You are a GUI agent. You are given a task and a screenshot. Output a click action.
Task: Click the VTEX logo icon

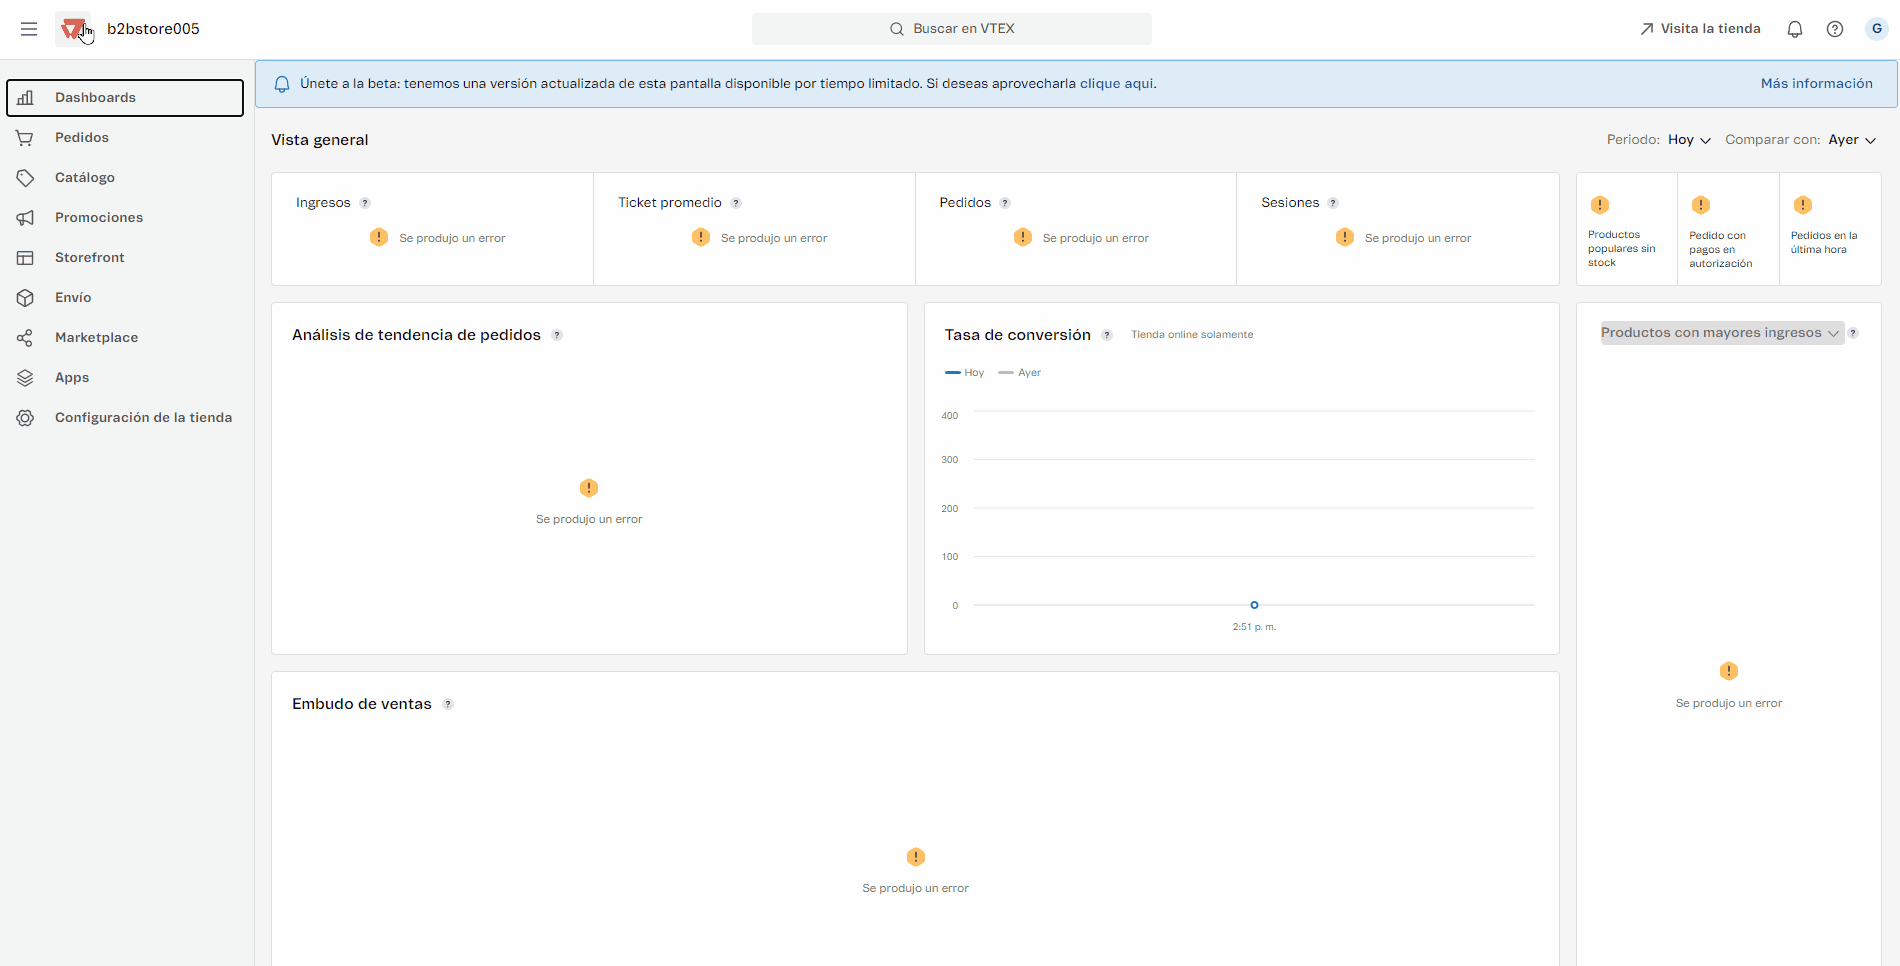coord(72,29)
